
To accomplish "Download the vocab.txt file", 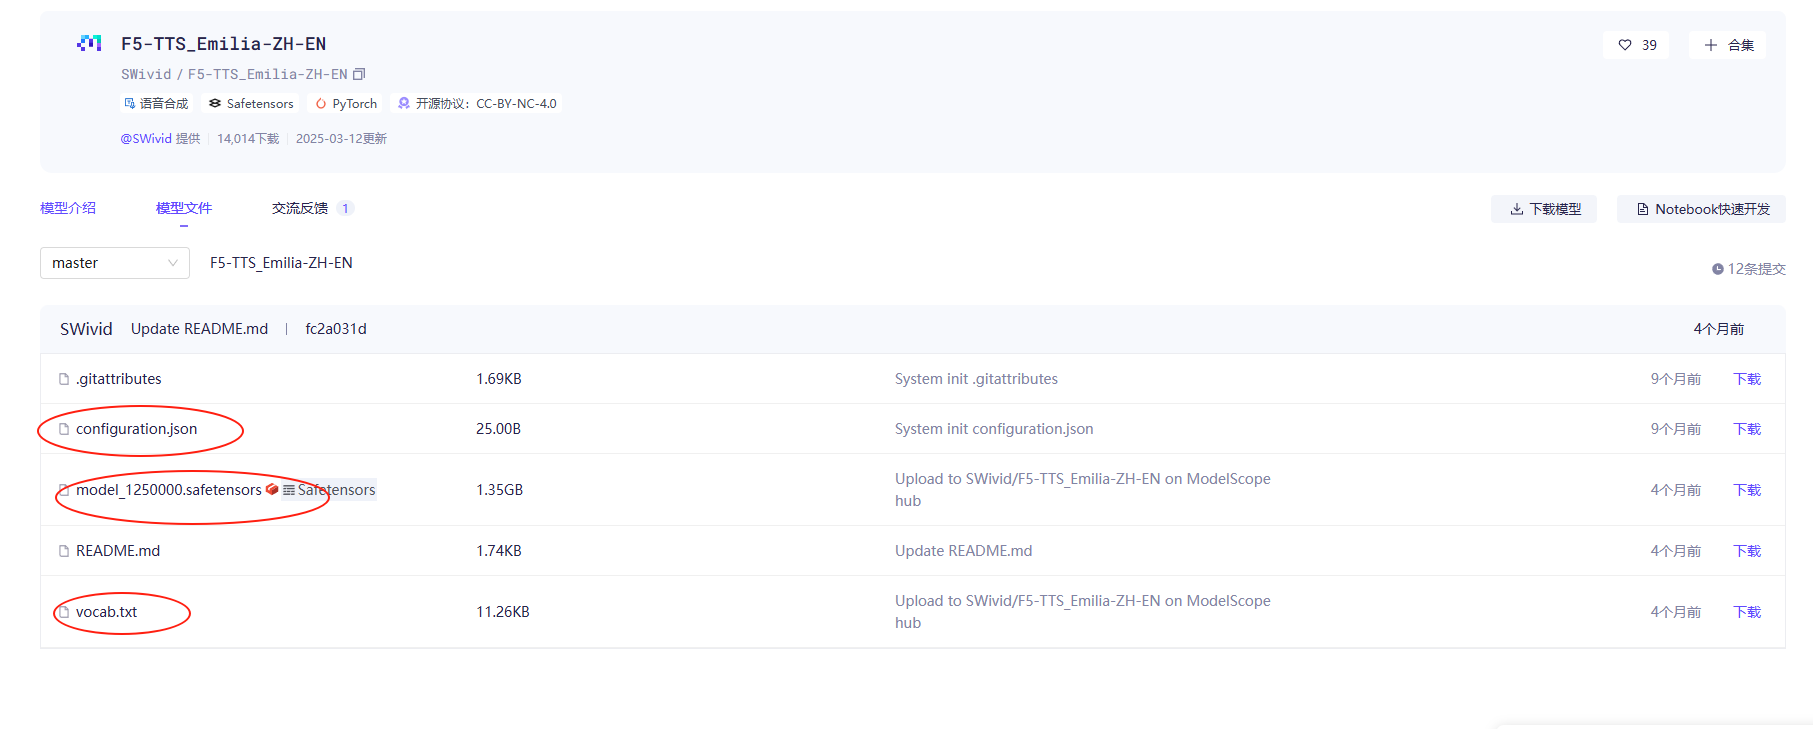I will [x=1747, y=612].
